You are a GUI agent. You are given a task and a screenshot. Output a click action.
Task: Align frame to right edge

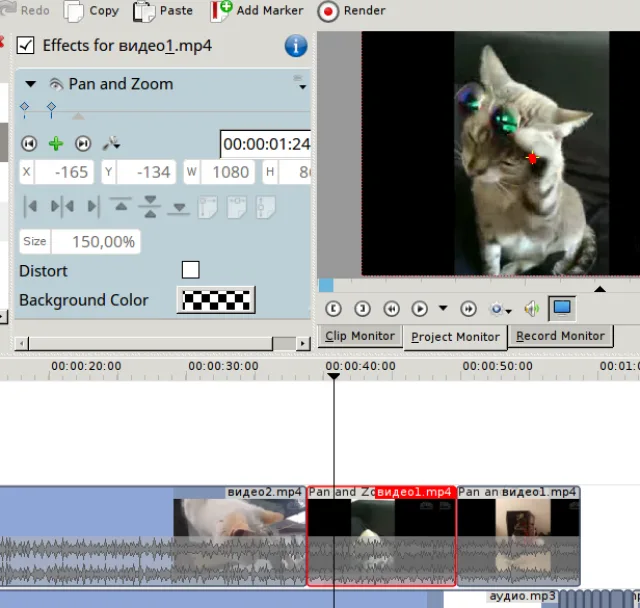point(93,206)
